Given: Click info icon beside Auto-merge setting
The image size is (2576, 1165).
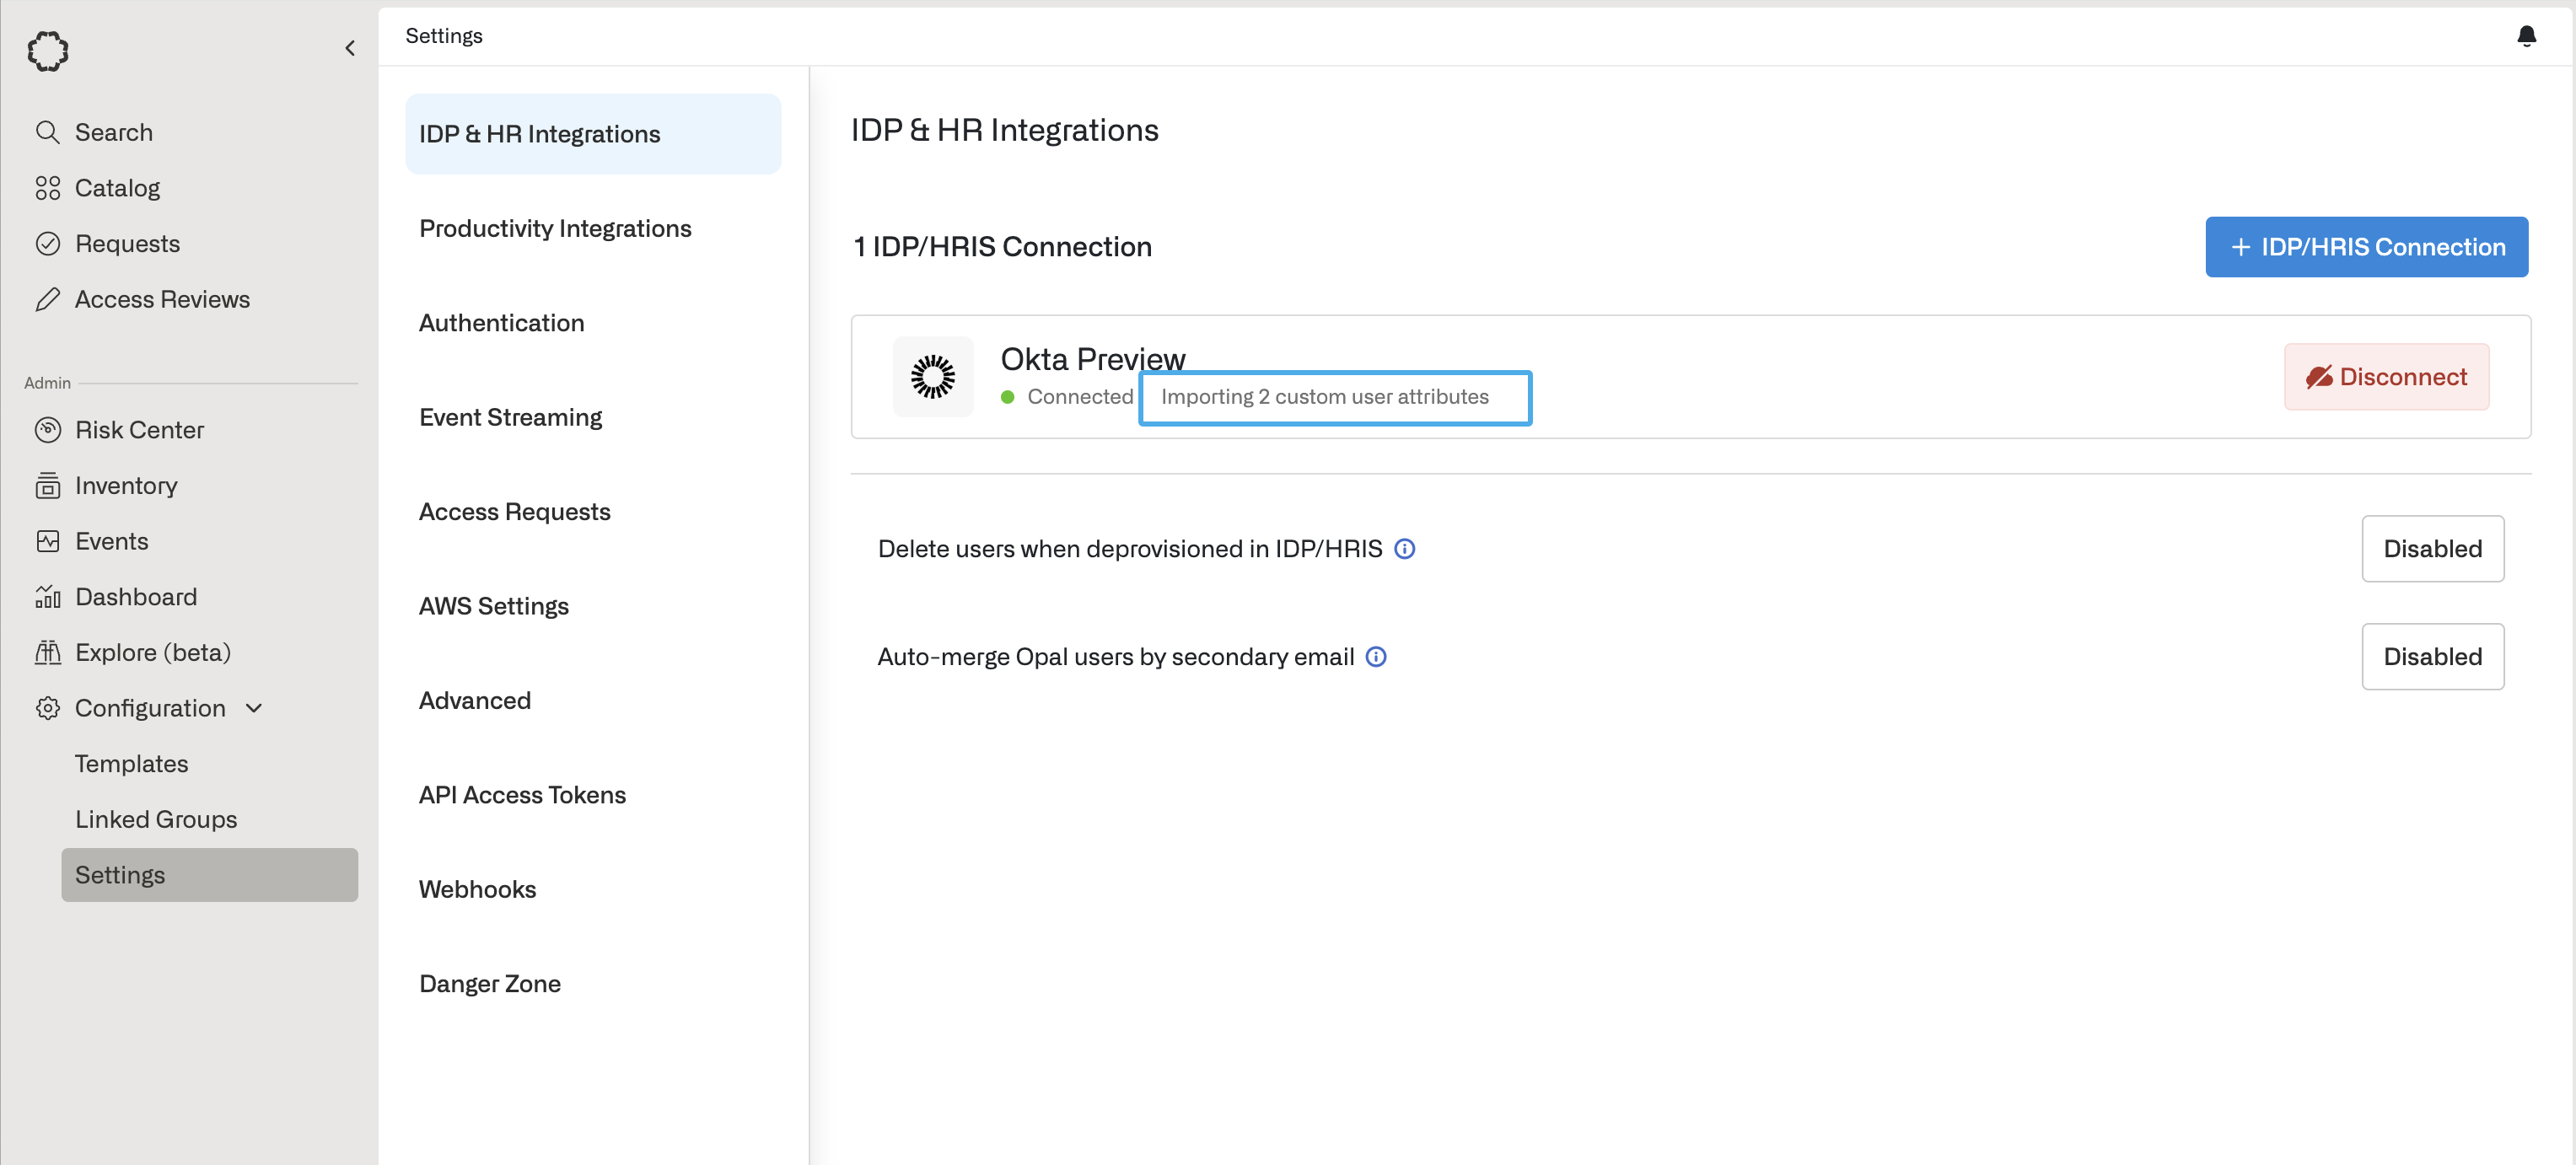Looking at the screenshot, I should pyautogui.click(x=1376, y=657).
